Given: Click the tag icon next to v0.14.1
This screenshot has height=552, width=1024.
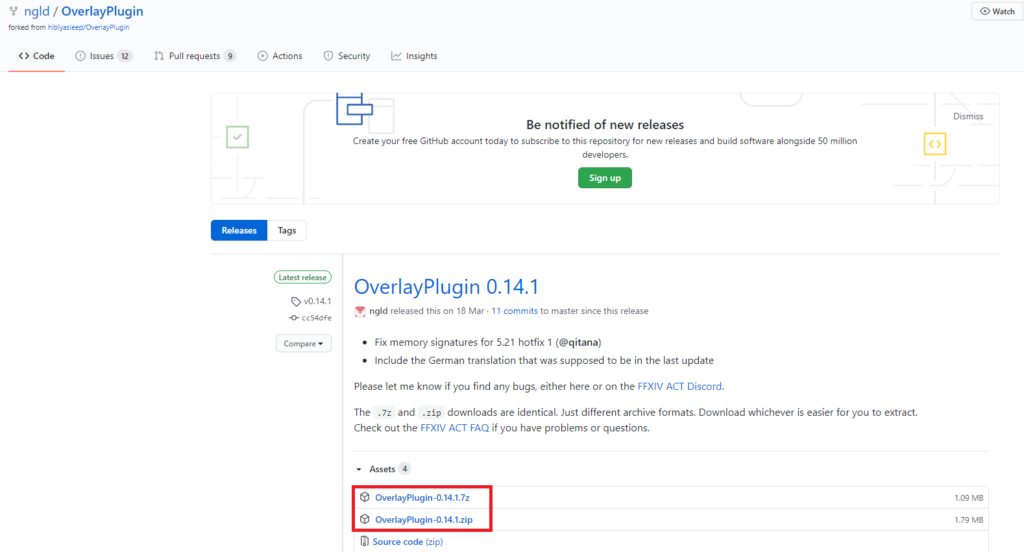Looking at the screenshot, I should [295, 301].
